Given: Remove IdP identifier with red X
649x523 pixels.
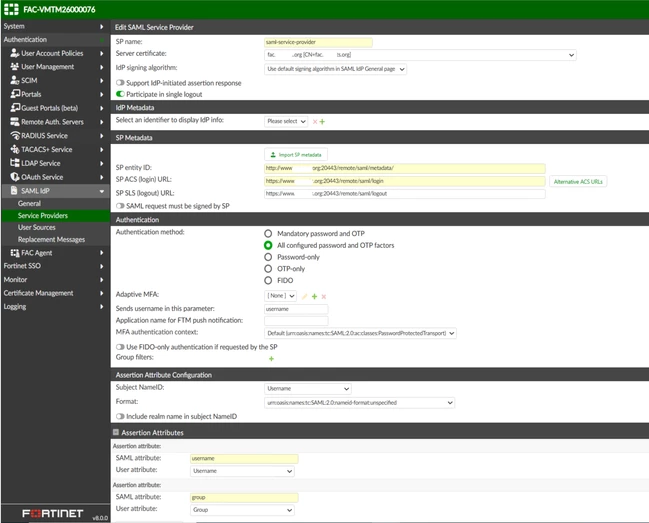Looking at the screenshot, I should (315, 122).
